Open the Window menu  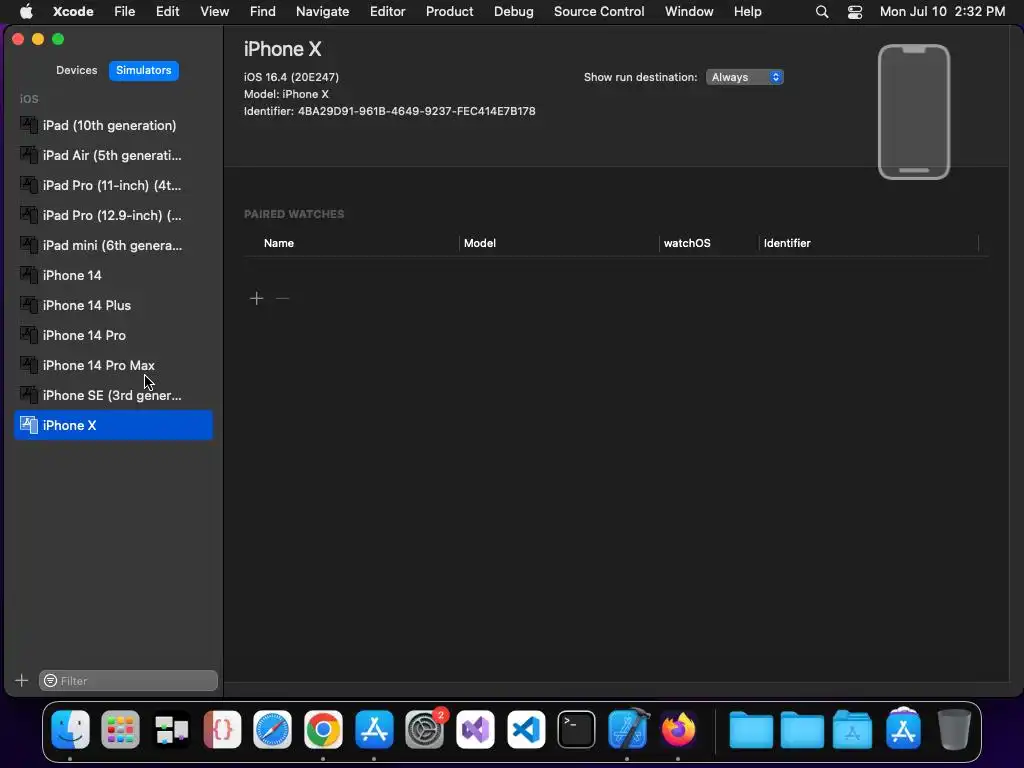689,12
